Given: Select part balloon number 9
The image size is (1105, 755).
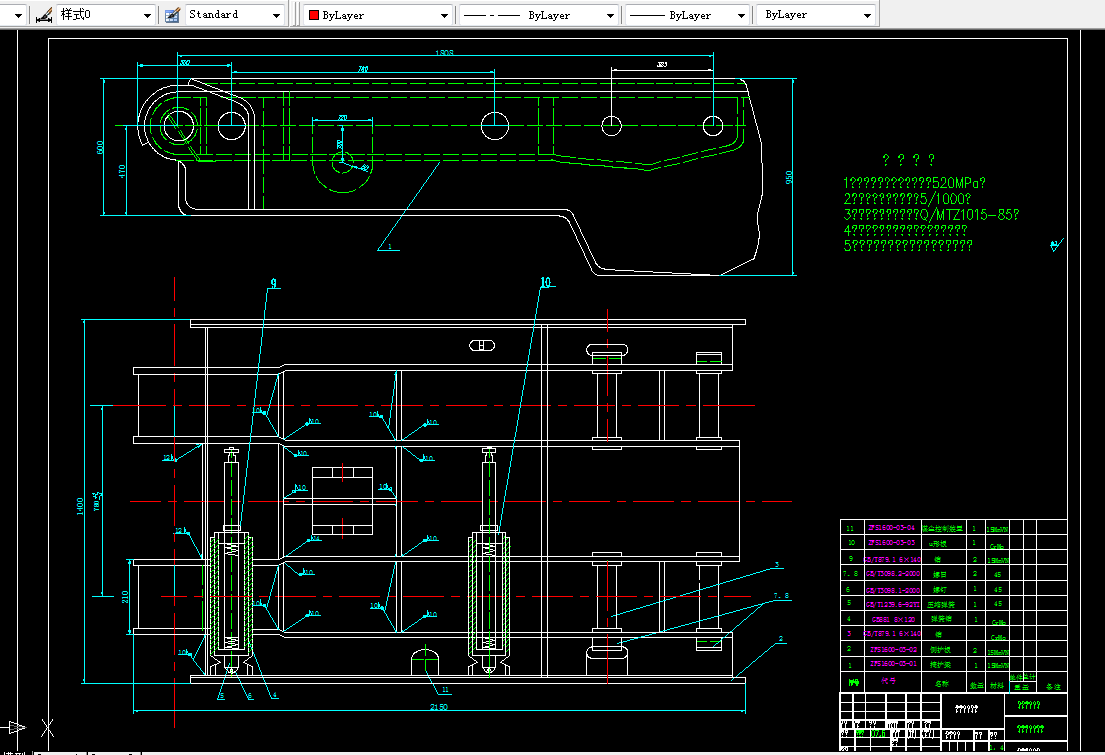Looking at the screenshot, I should tap(273, 283).
